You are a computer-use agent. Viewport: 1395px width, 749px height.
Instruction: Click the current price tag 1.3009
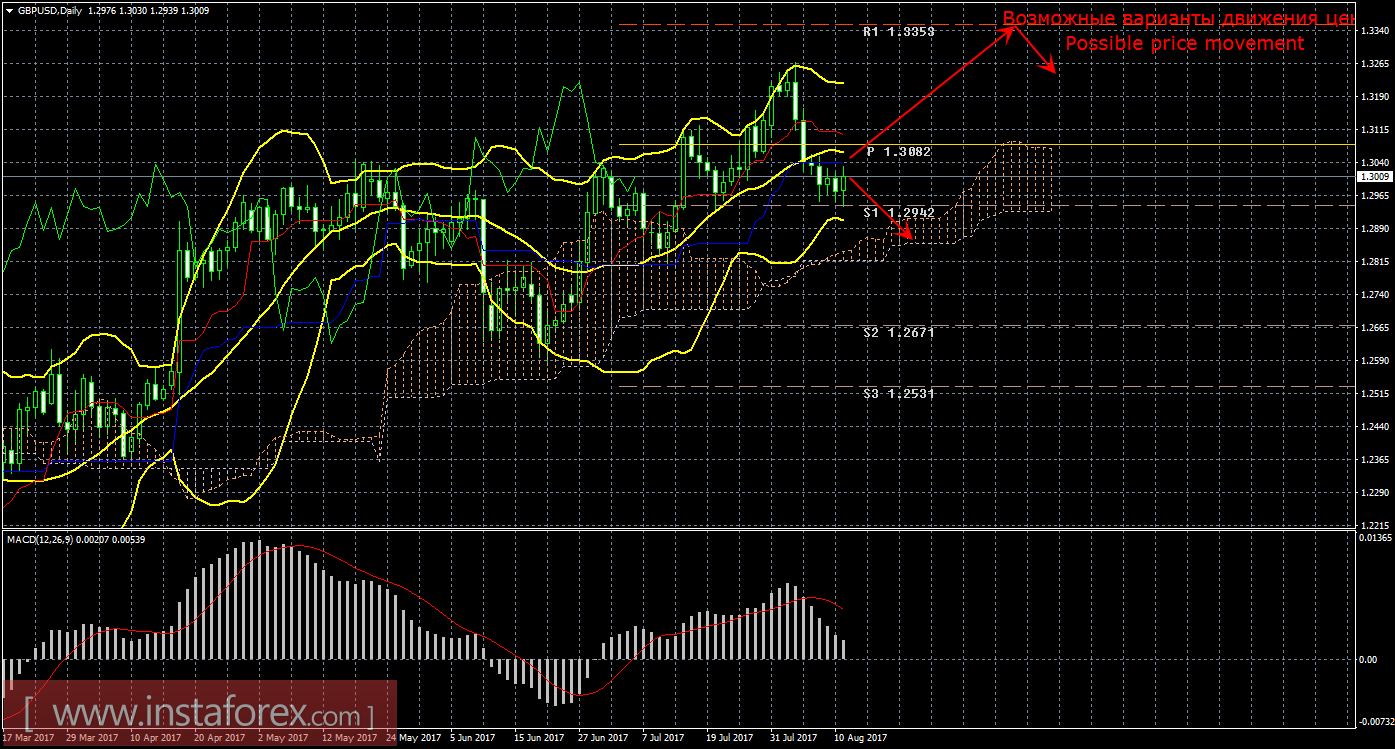tap(1375, 177)
